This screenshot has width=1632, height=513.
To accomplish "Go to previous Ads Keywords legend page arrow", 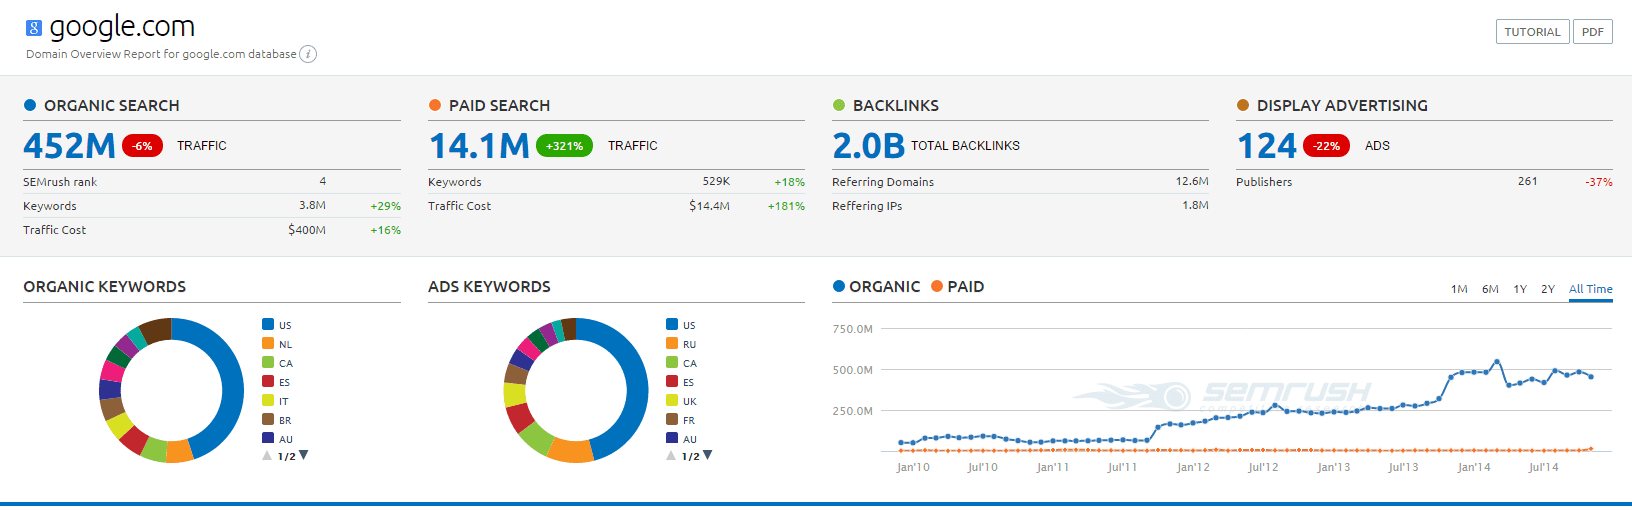I will 671,455.
